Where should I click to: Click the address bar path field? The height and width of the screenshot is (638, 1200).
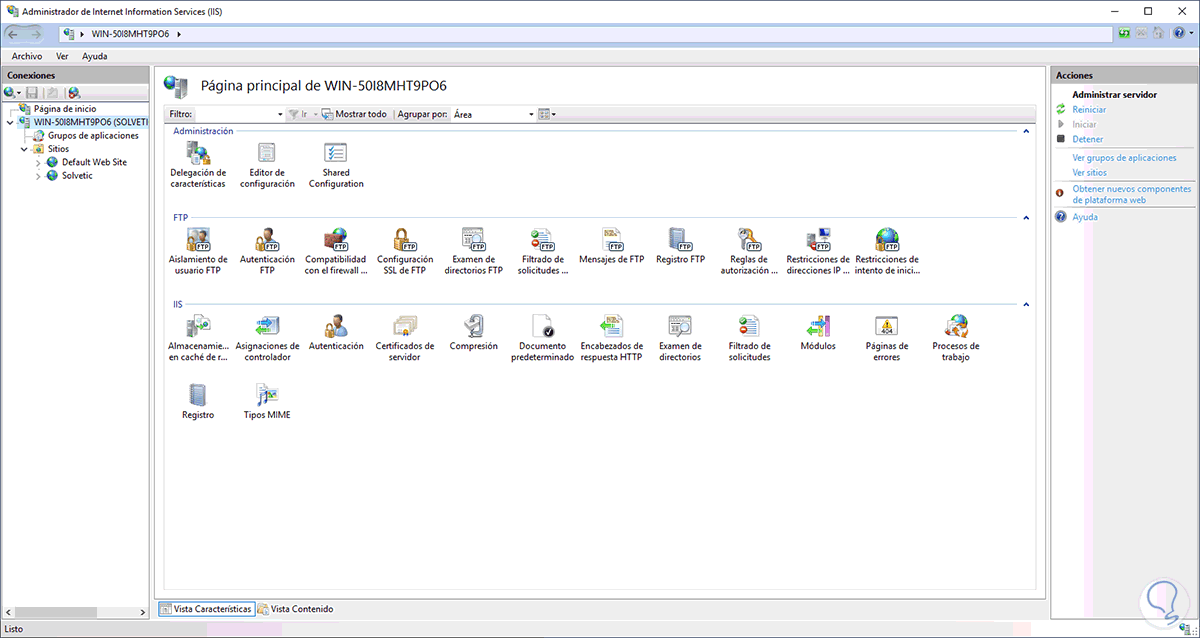[x=586, y=34]
